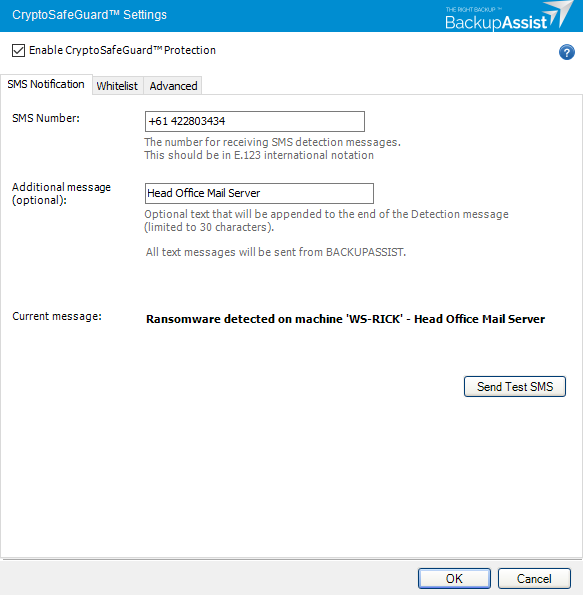The image size is (583, 595).
Task: Click the paper plane icon in the header
Action: [560, 14]
